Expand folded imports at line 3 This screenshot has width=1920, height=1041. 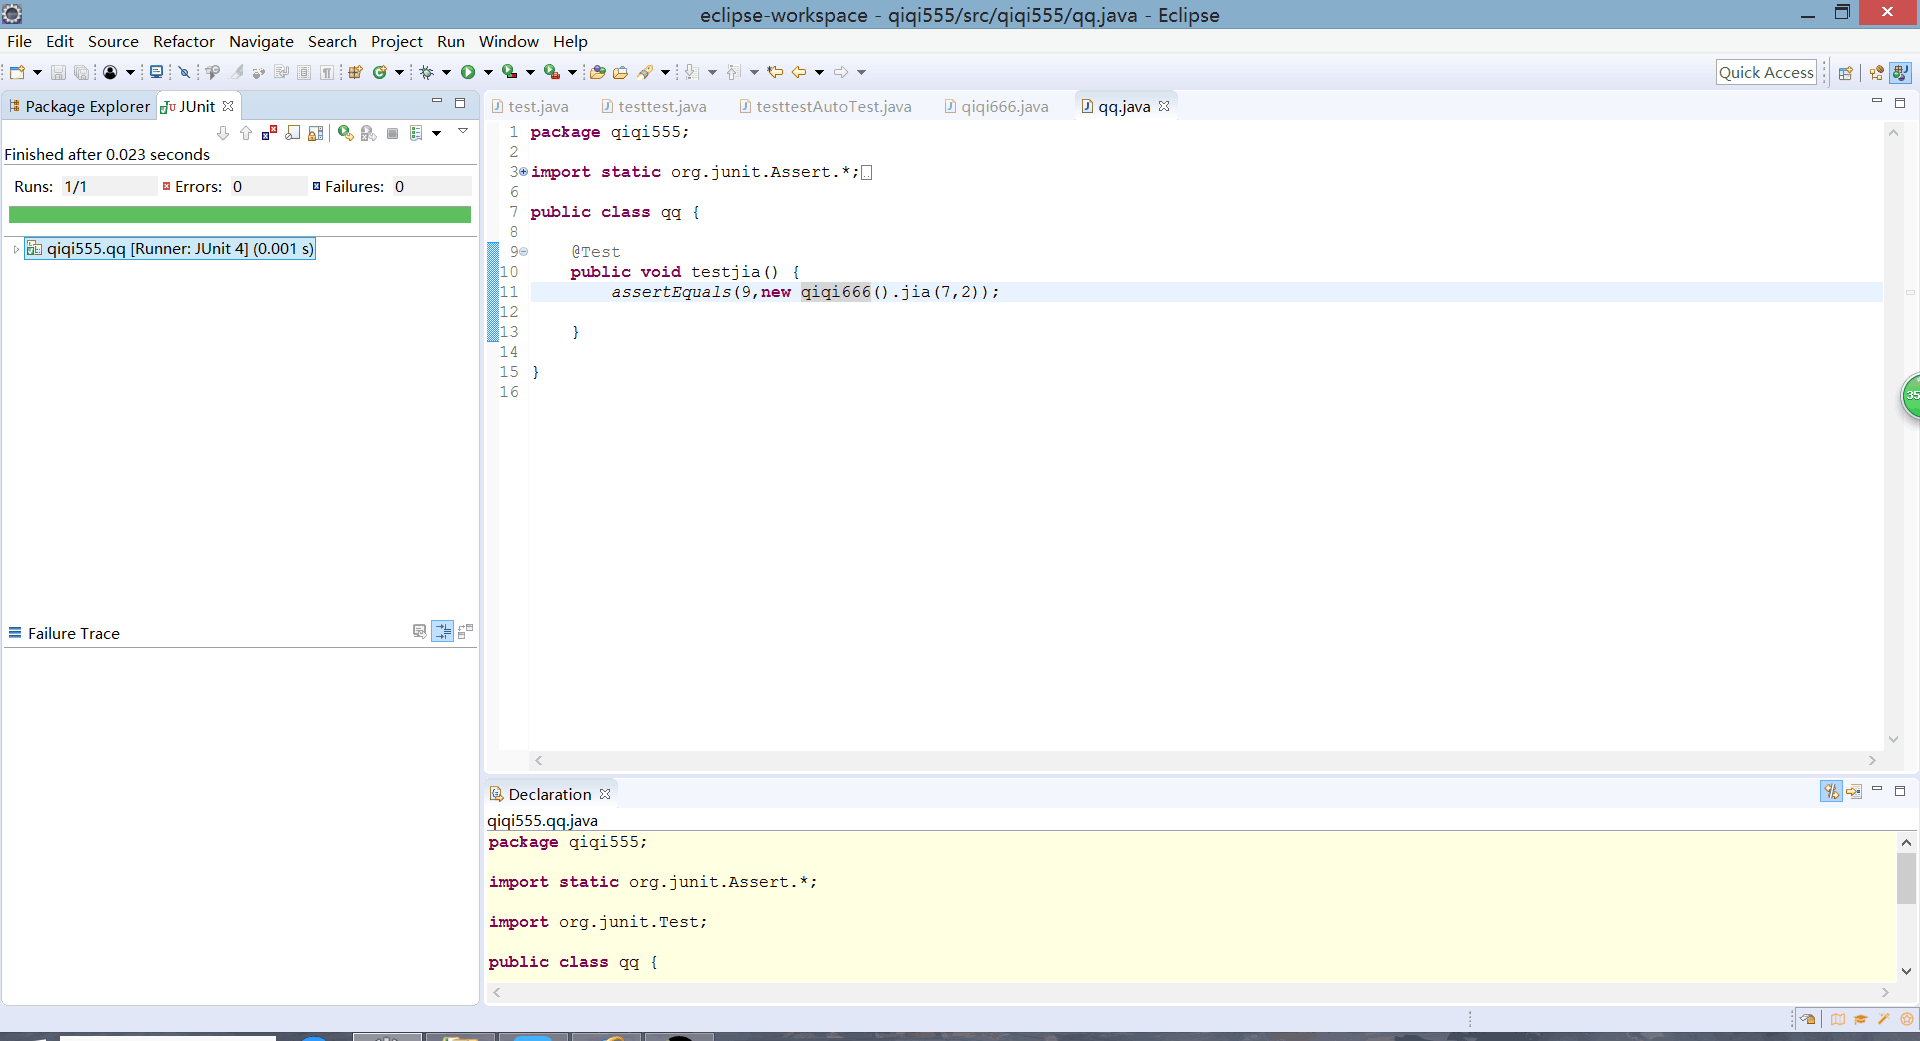pyautogui.click(x=523, y=172)
